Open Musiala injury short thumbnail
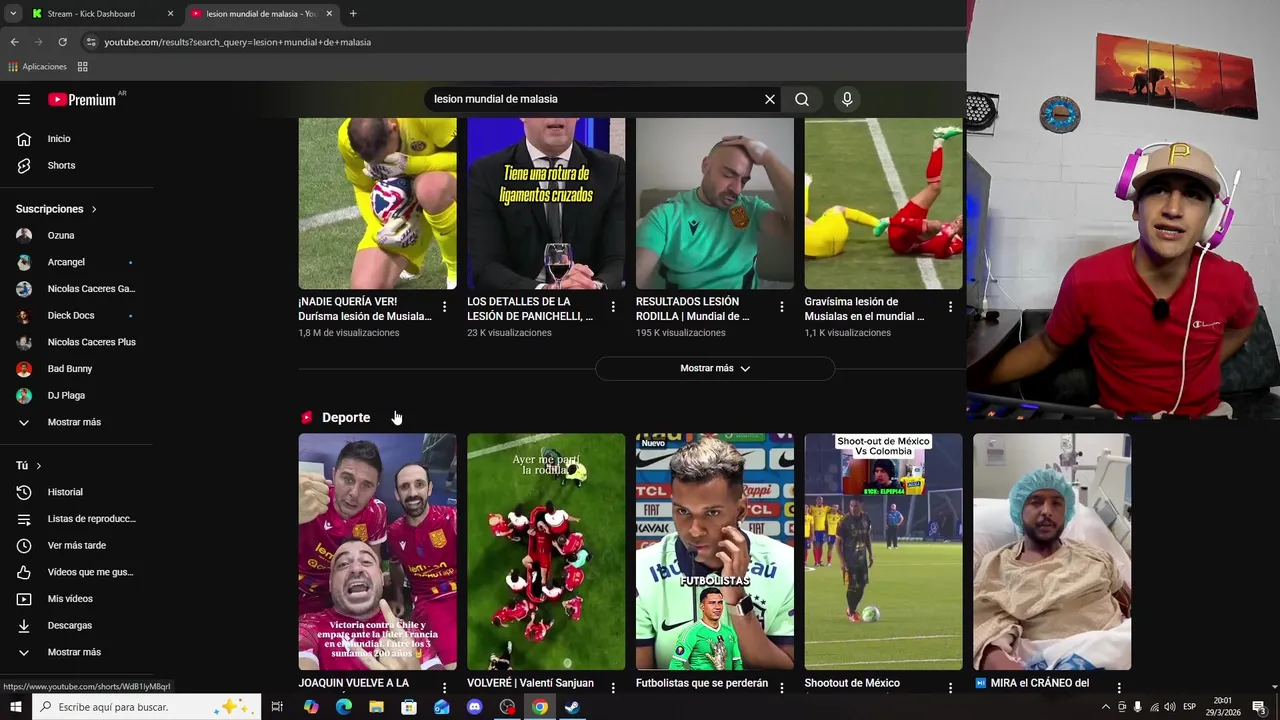The image size is (1280, 720). point(377,203)
